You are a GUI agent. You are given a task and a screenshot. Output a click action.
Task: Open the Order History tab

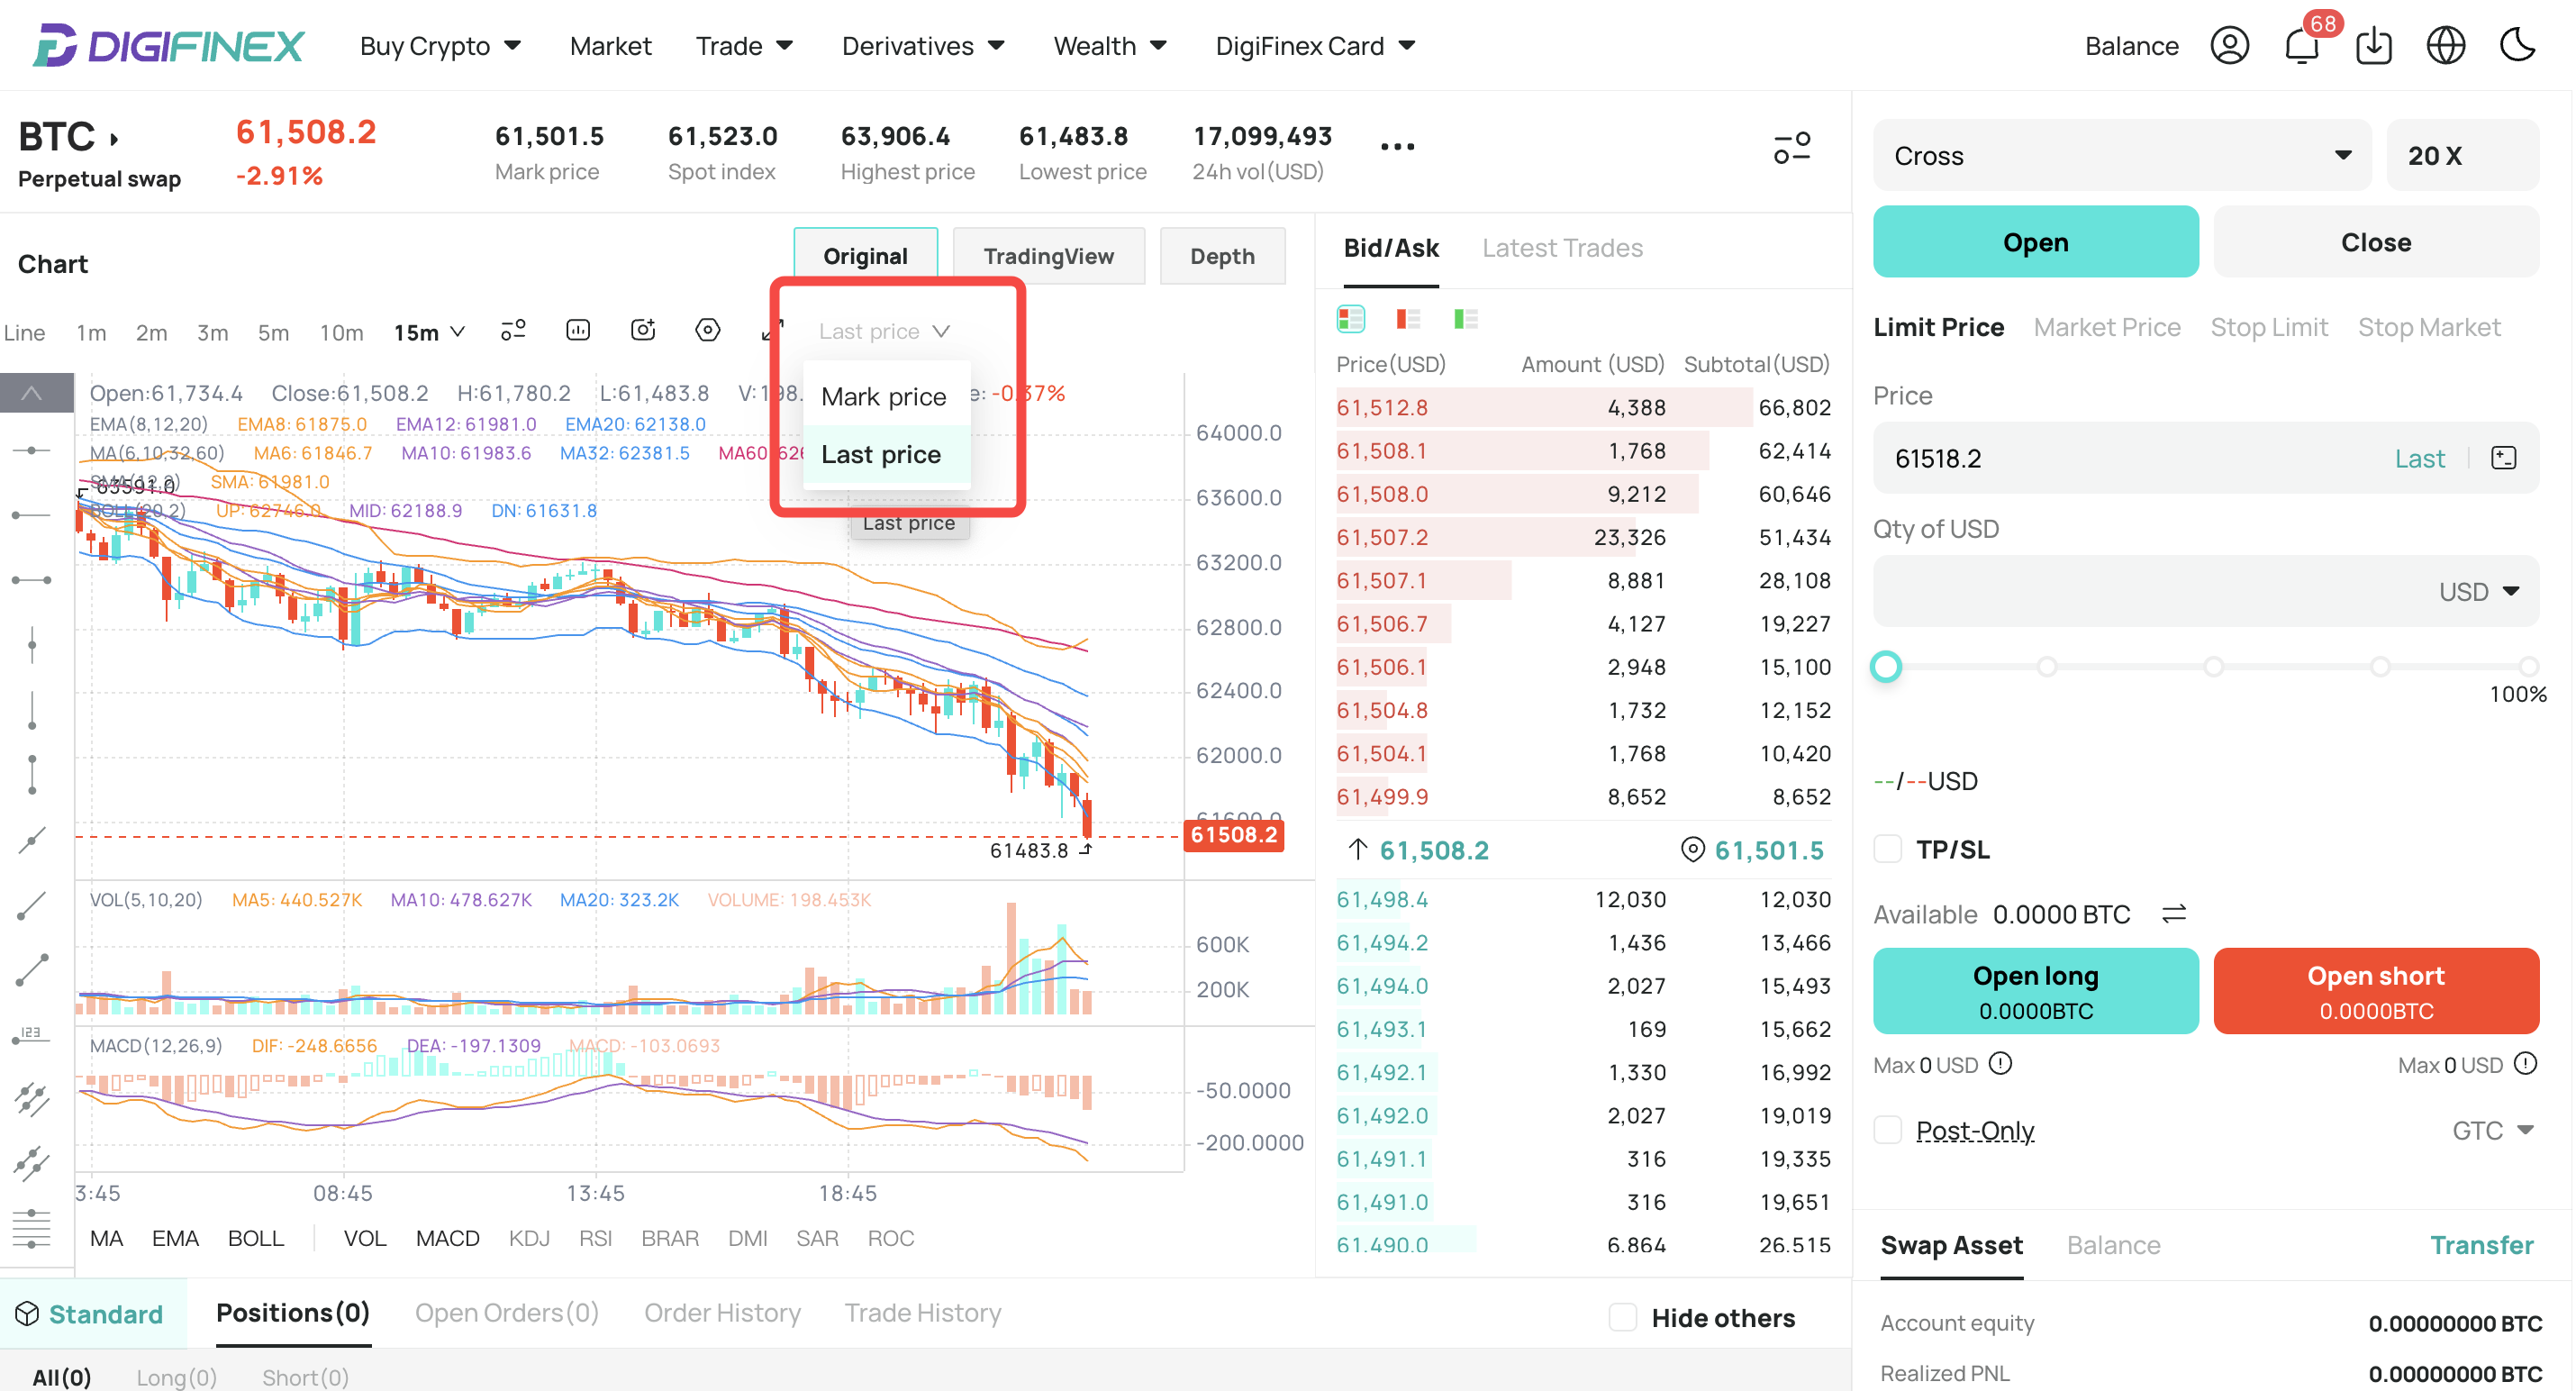[x=722, y=1312]
